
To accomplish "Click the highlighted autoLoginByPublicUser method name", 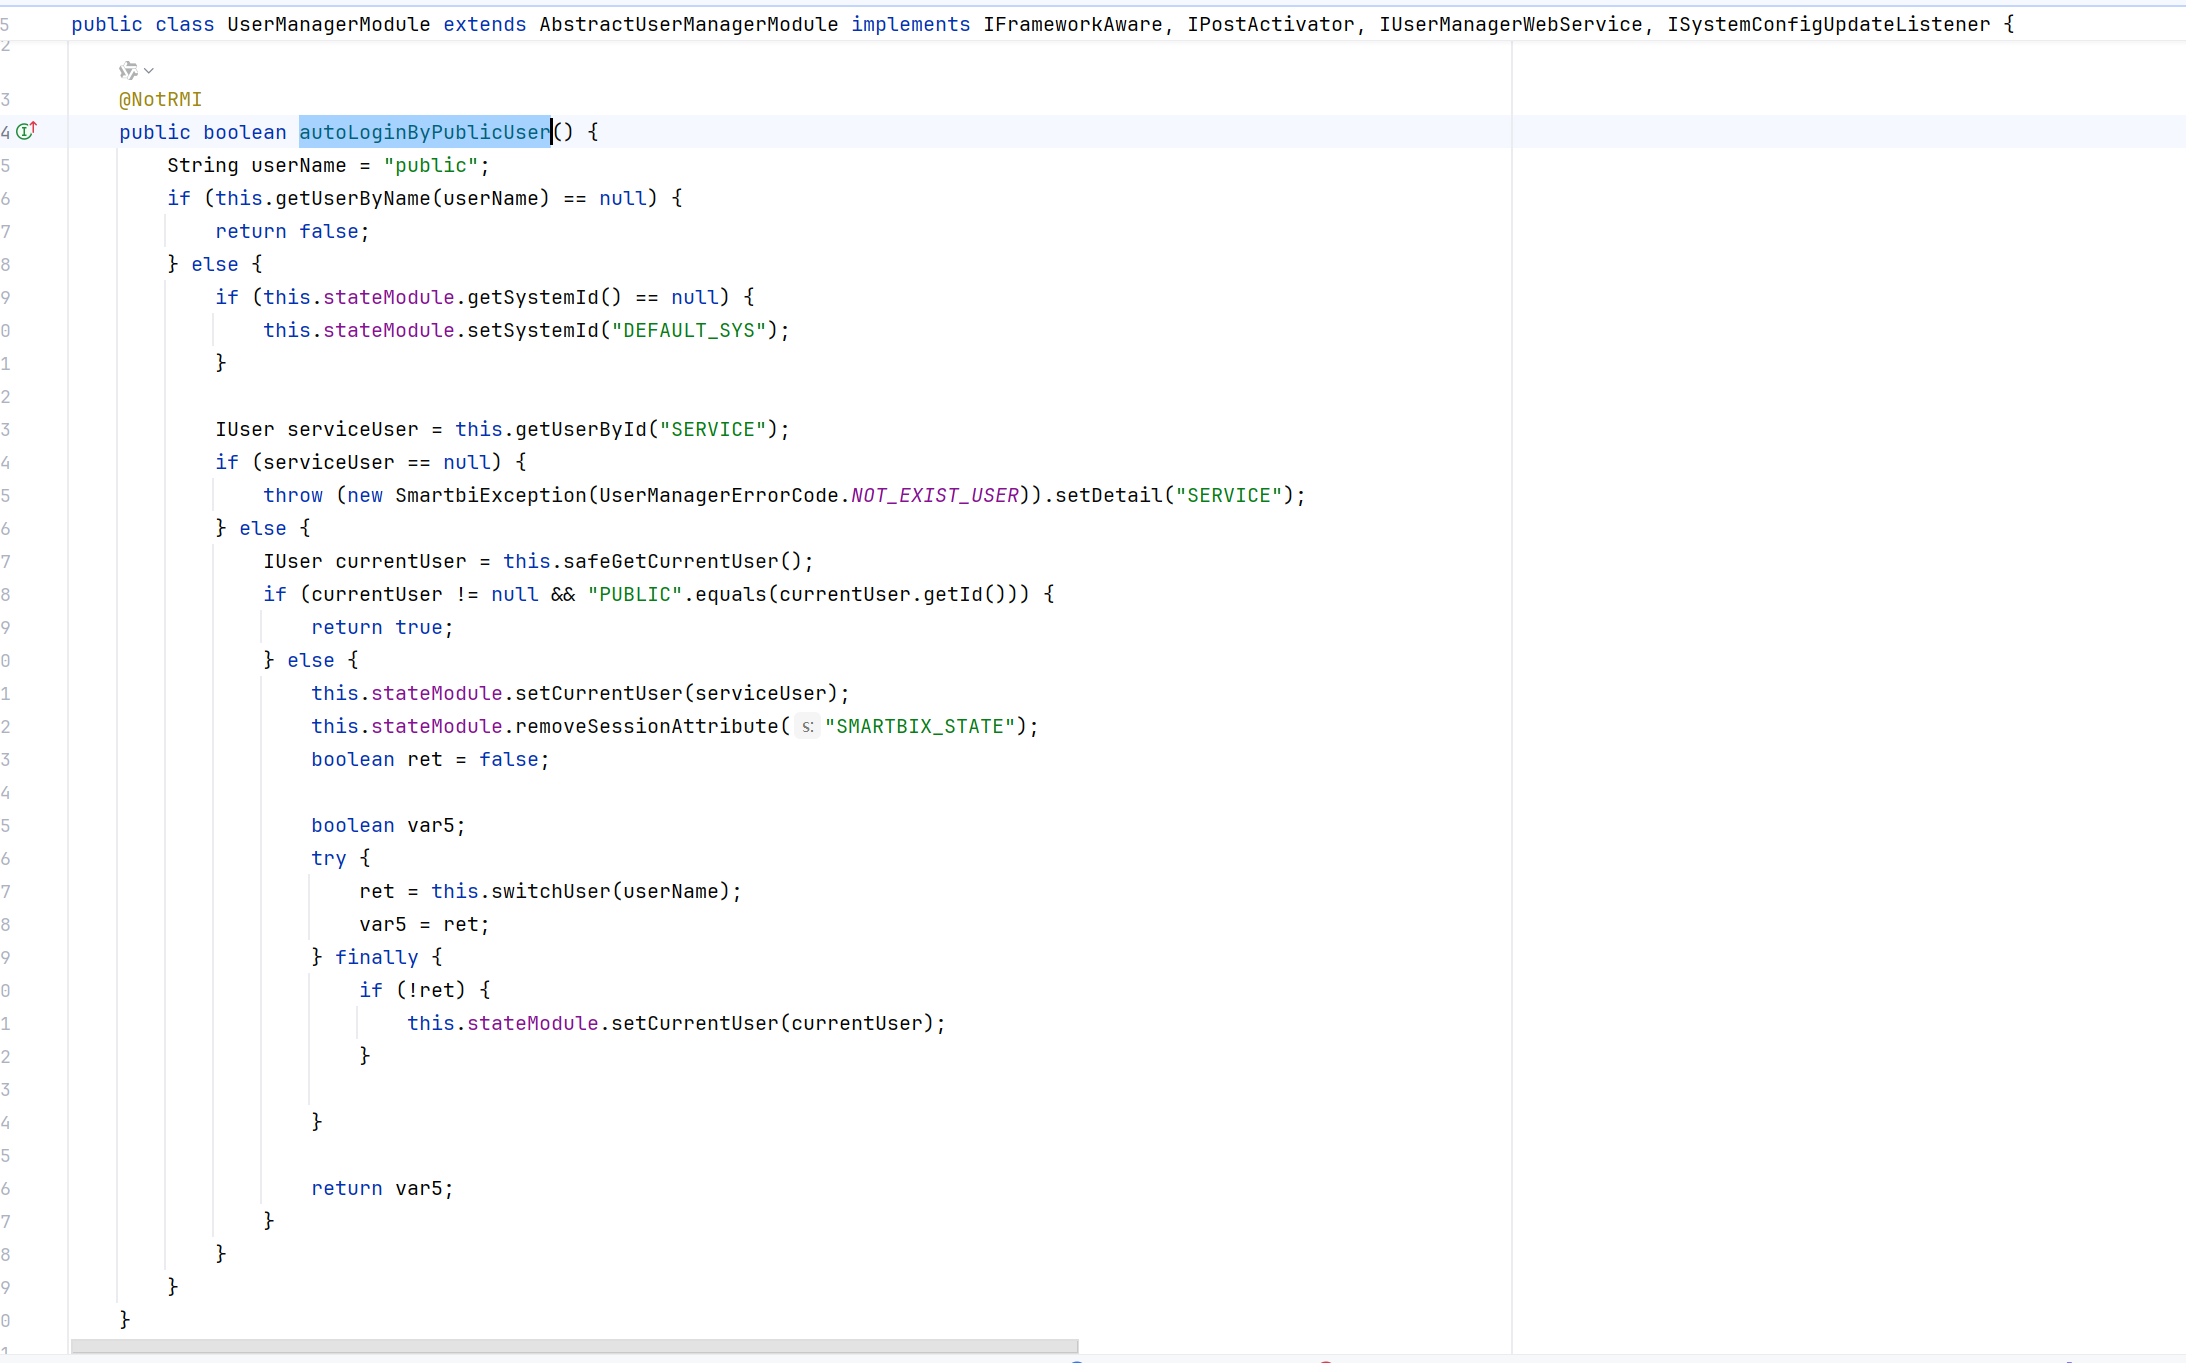I will (x=424, y=132).
